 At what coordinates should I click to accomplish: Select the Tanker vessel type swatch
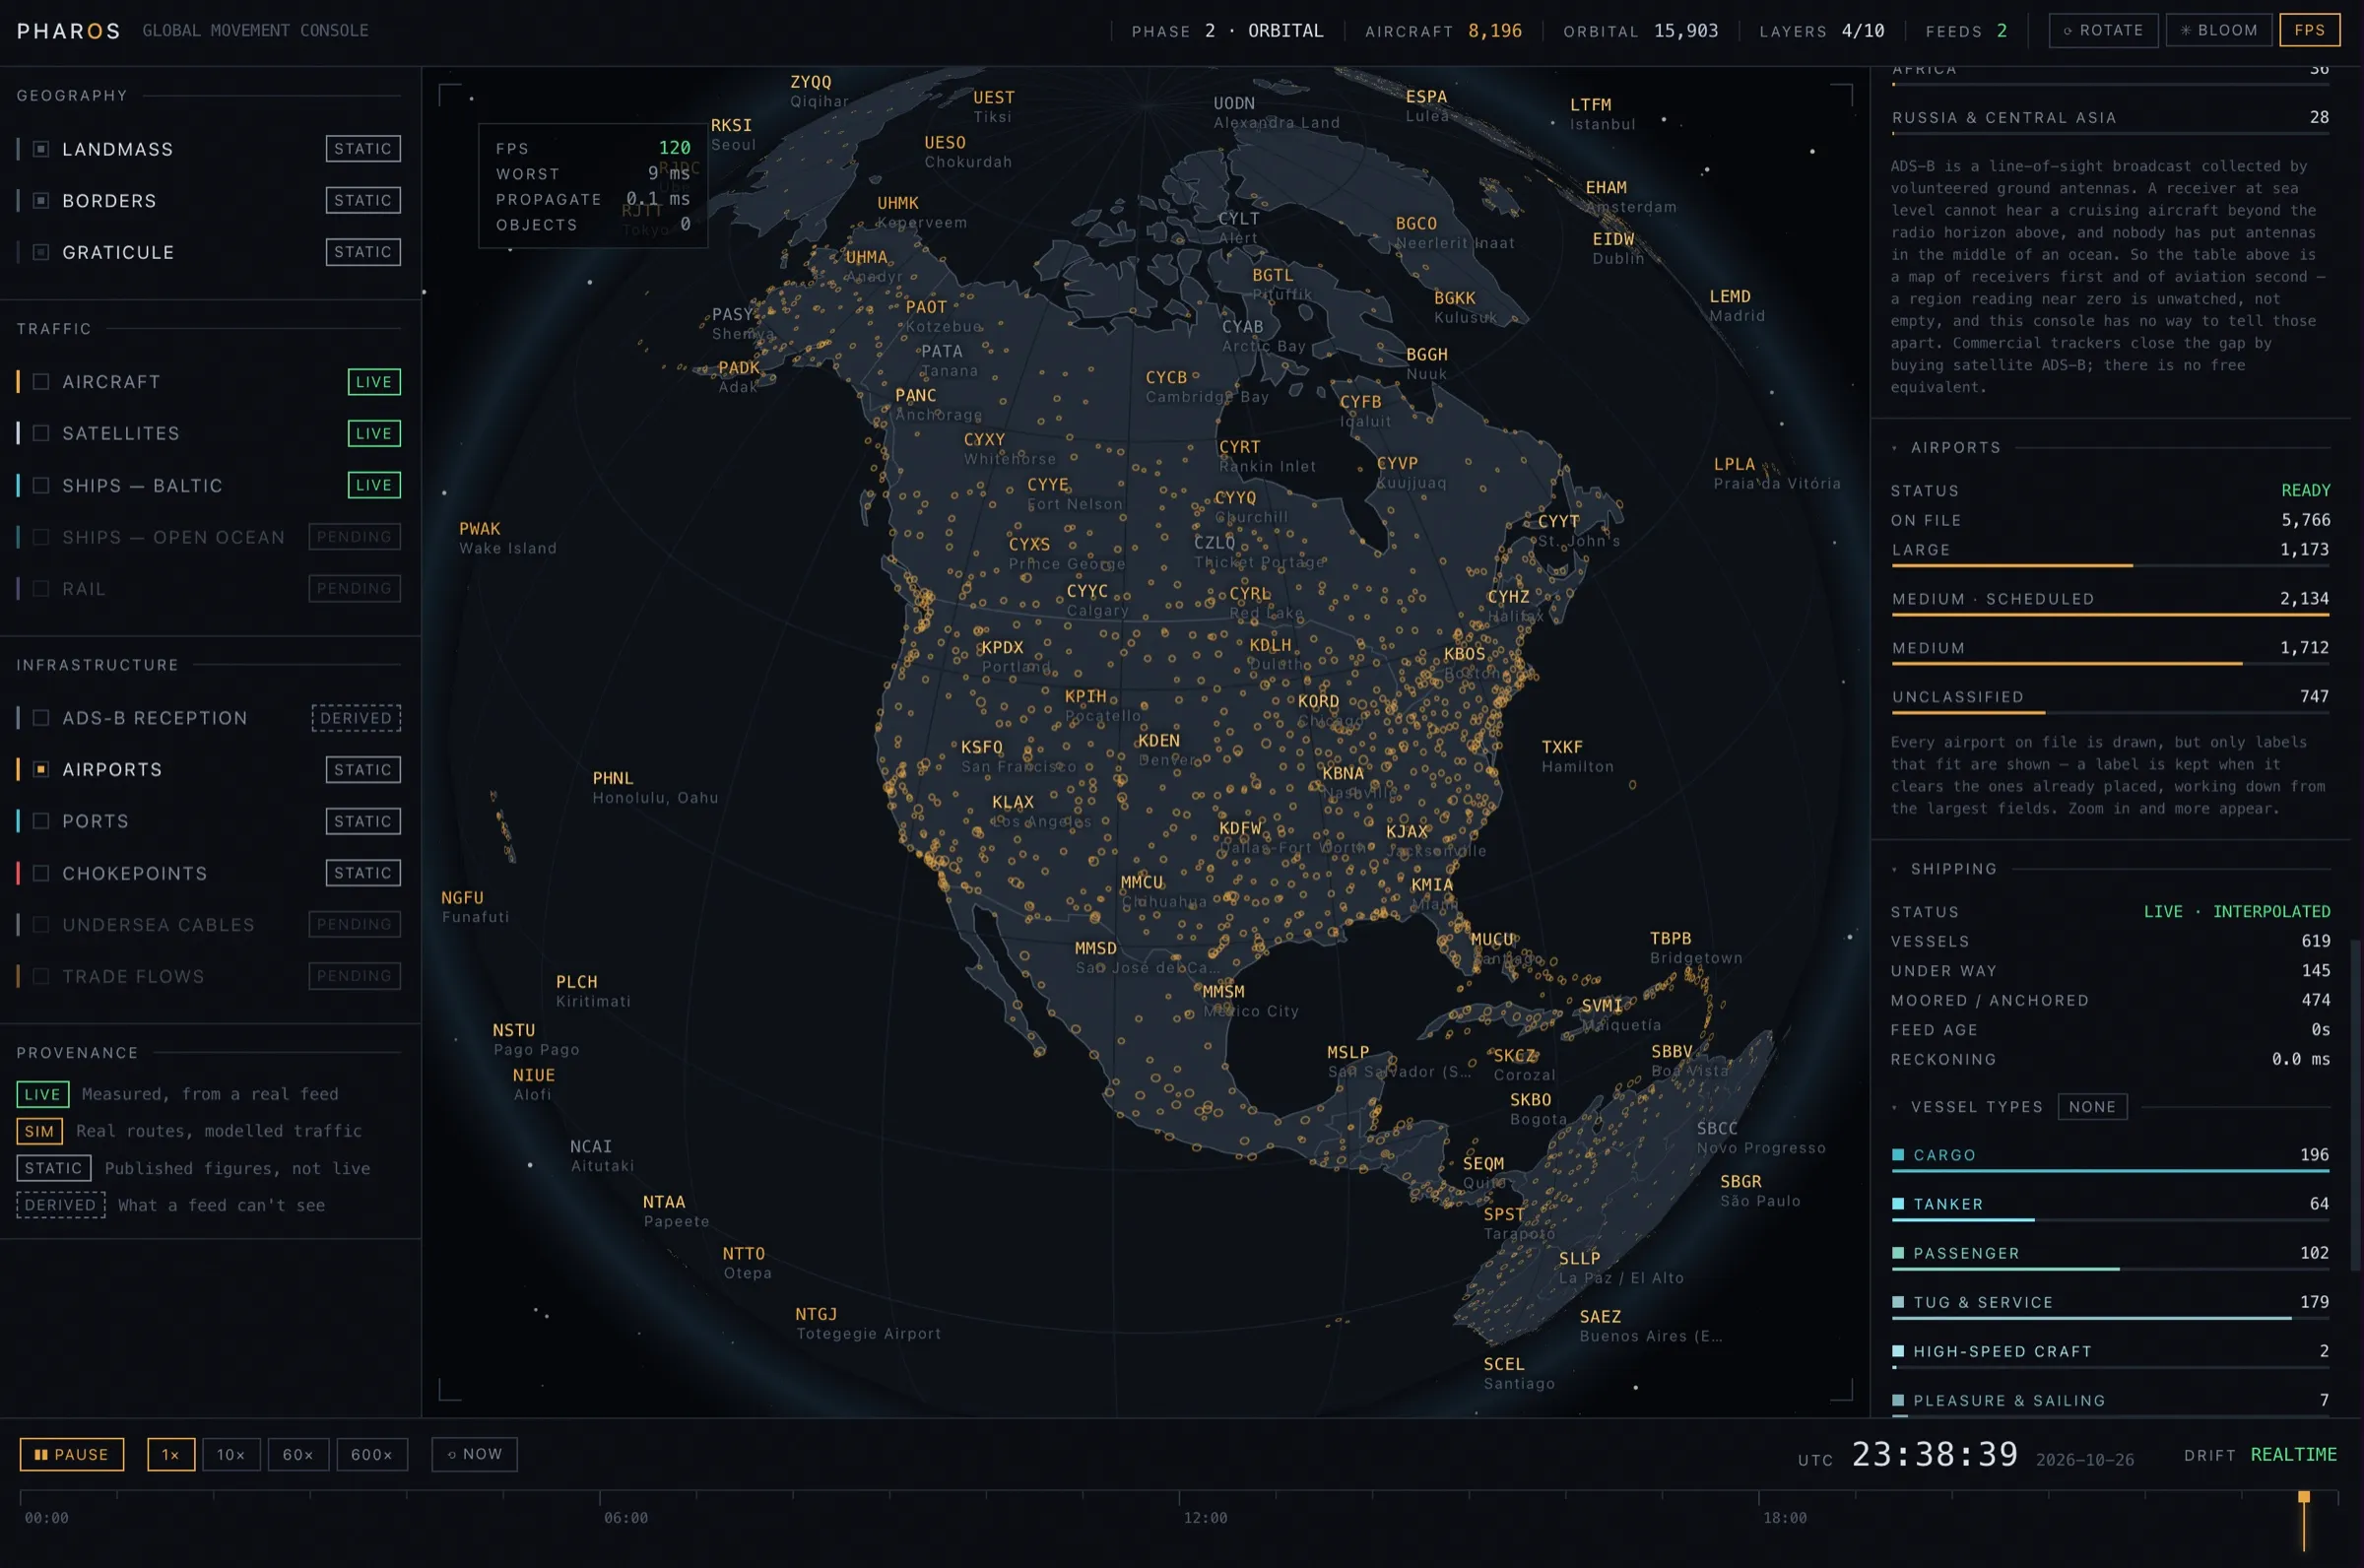tap(1898, 1204)
